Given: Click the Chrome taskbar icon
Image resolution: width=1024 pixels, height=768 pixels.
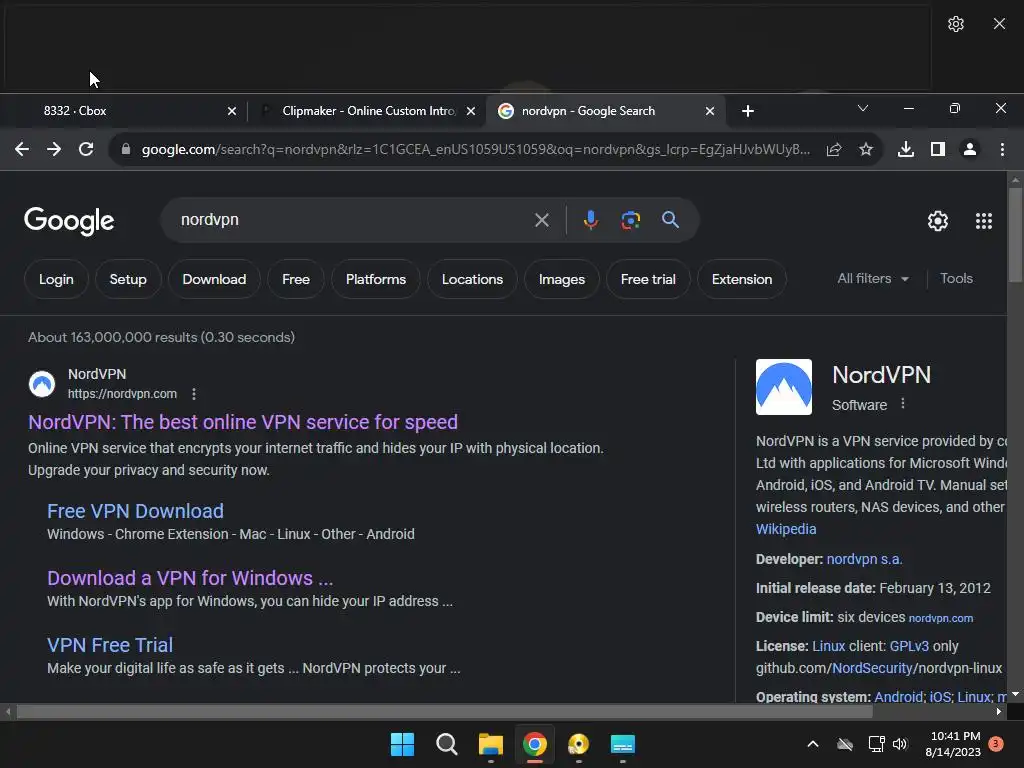Looking at the screenshot, I should pyautogui.click(x=534, y=744).
